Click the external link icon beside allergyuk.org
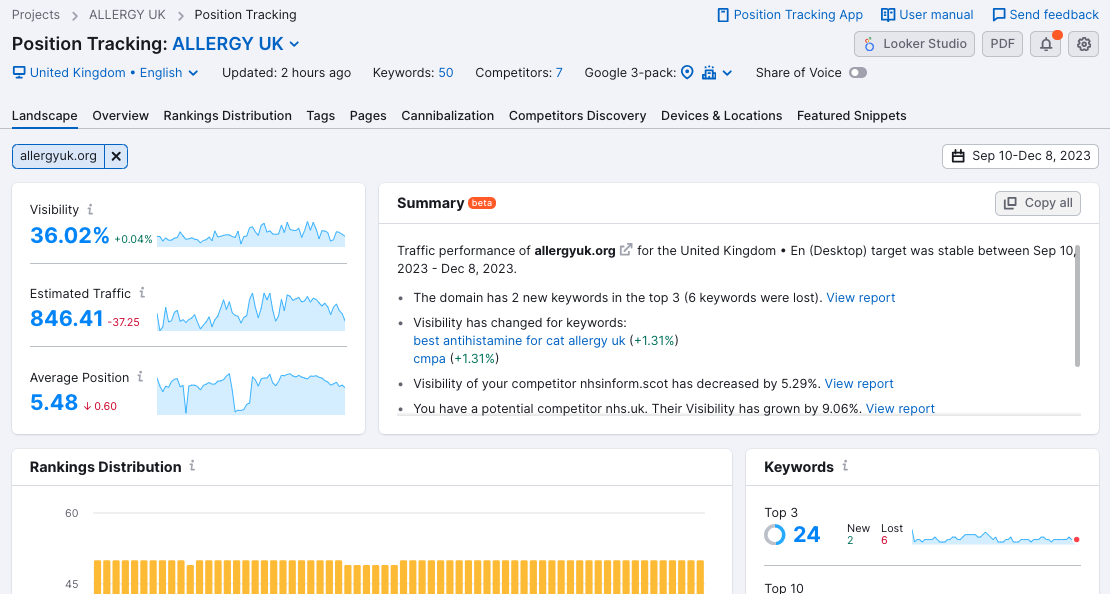1110x594 pixels. (626, 250)
